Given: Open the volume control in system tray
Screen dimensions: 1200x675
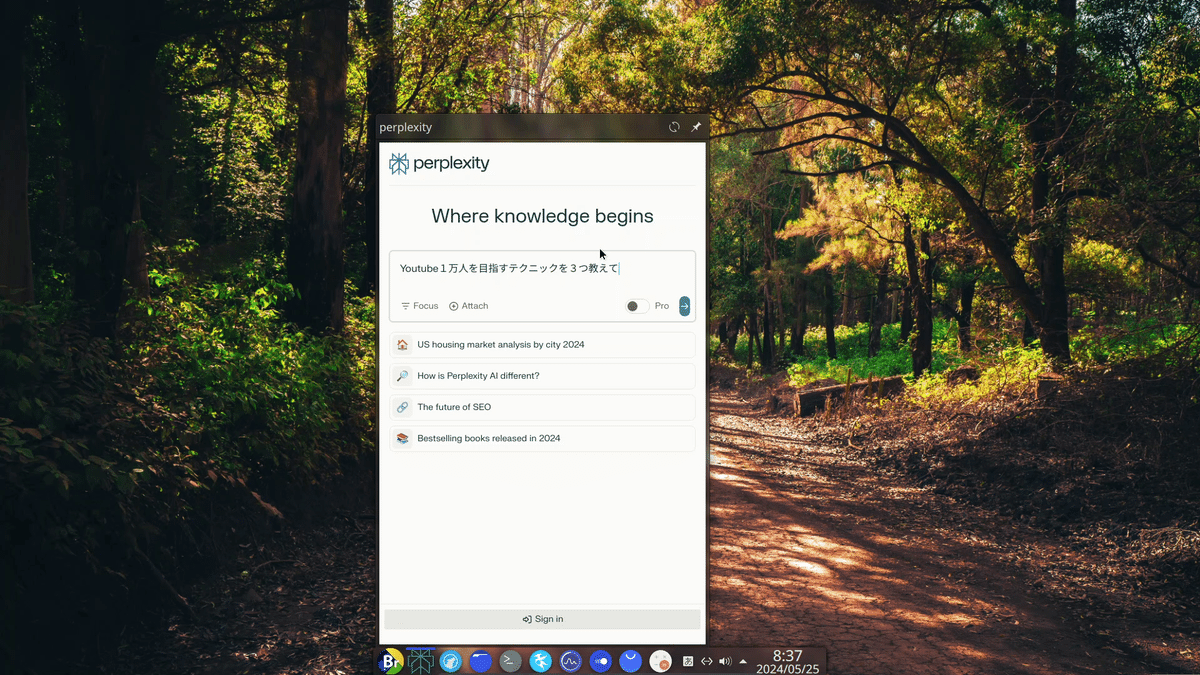Looking at the screenshot, I should [725, 661].
